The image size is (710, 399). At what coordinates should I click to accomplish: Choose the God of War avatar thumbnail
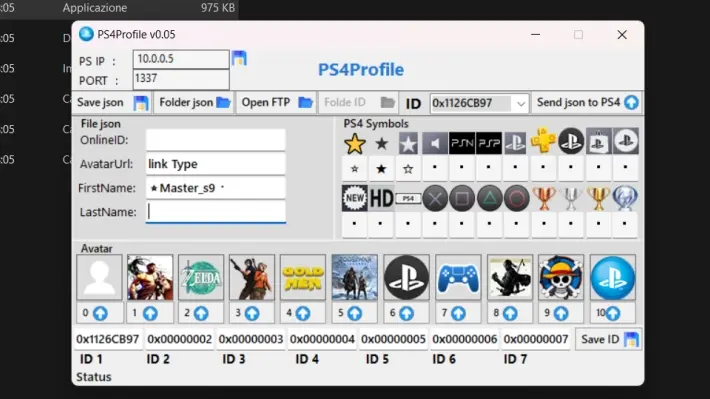[355, 277]
